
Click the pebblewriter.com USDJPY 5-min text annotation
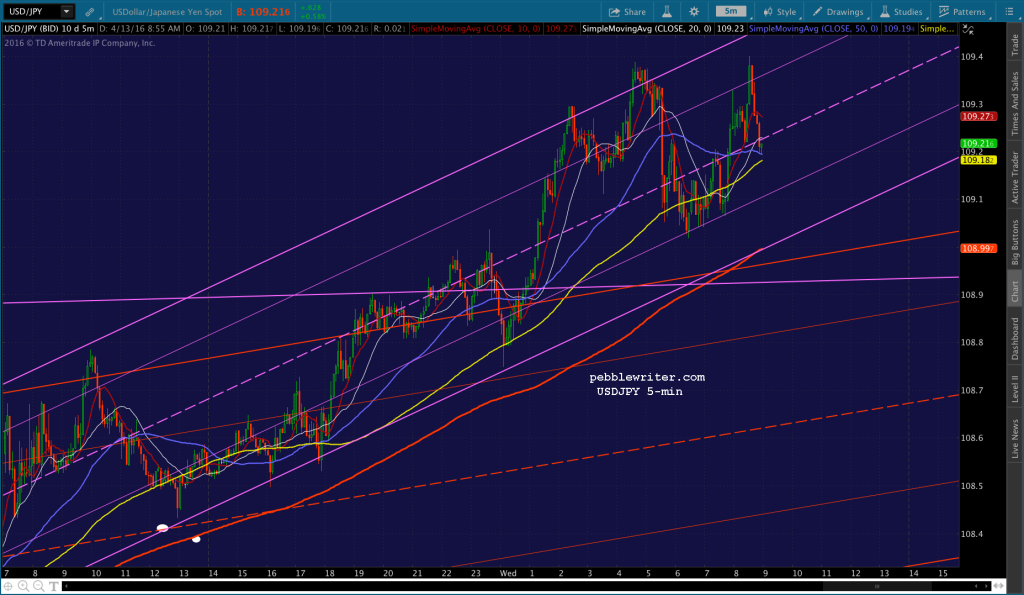645,384
